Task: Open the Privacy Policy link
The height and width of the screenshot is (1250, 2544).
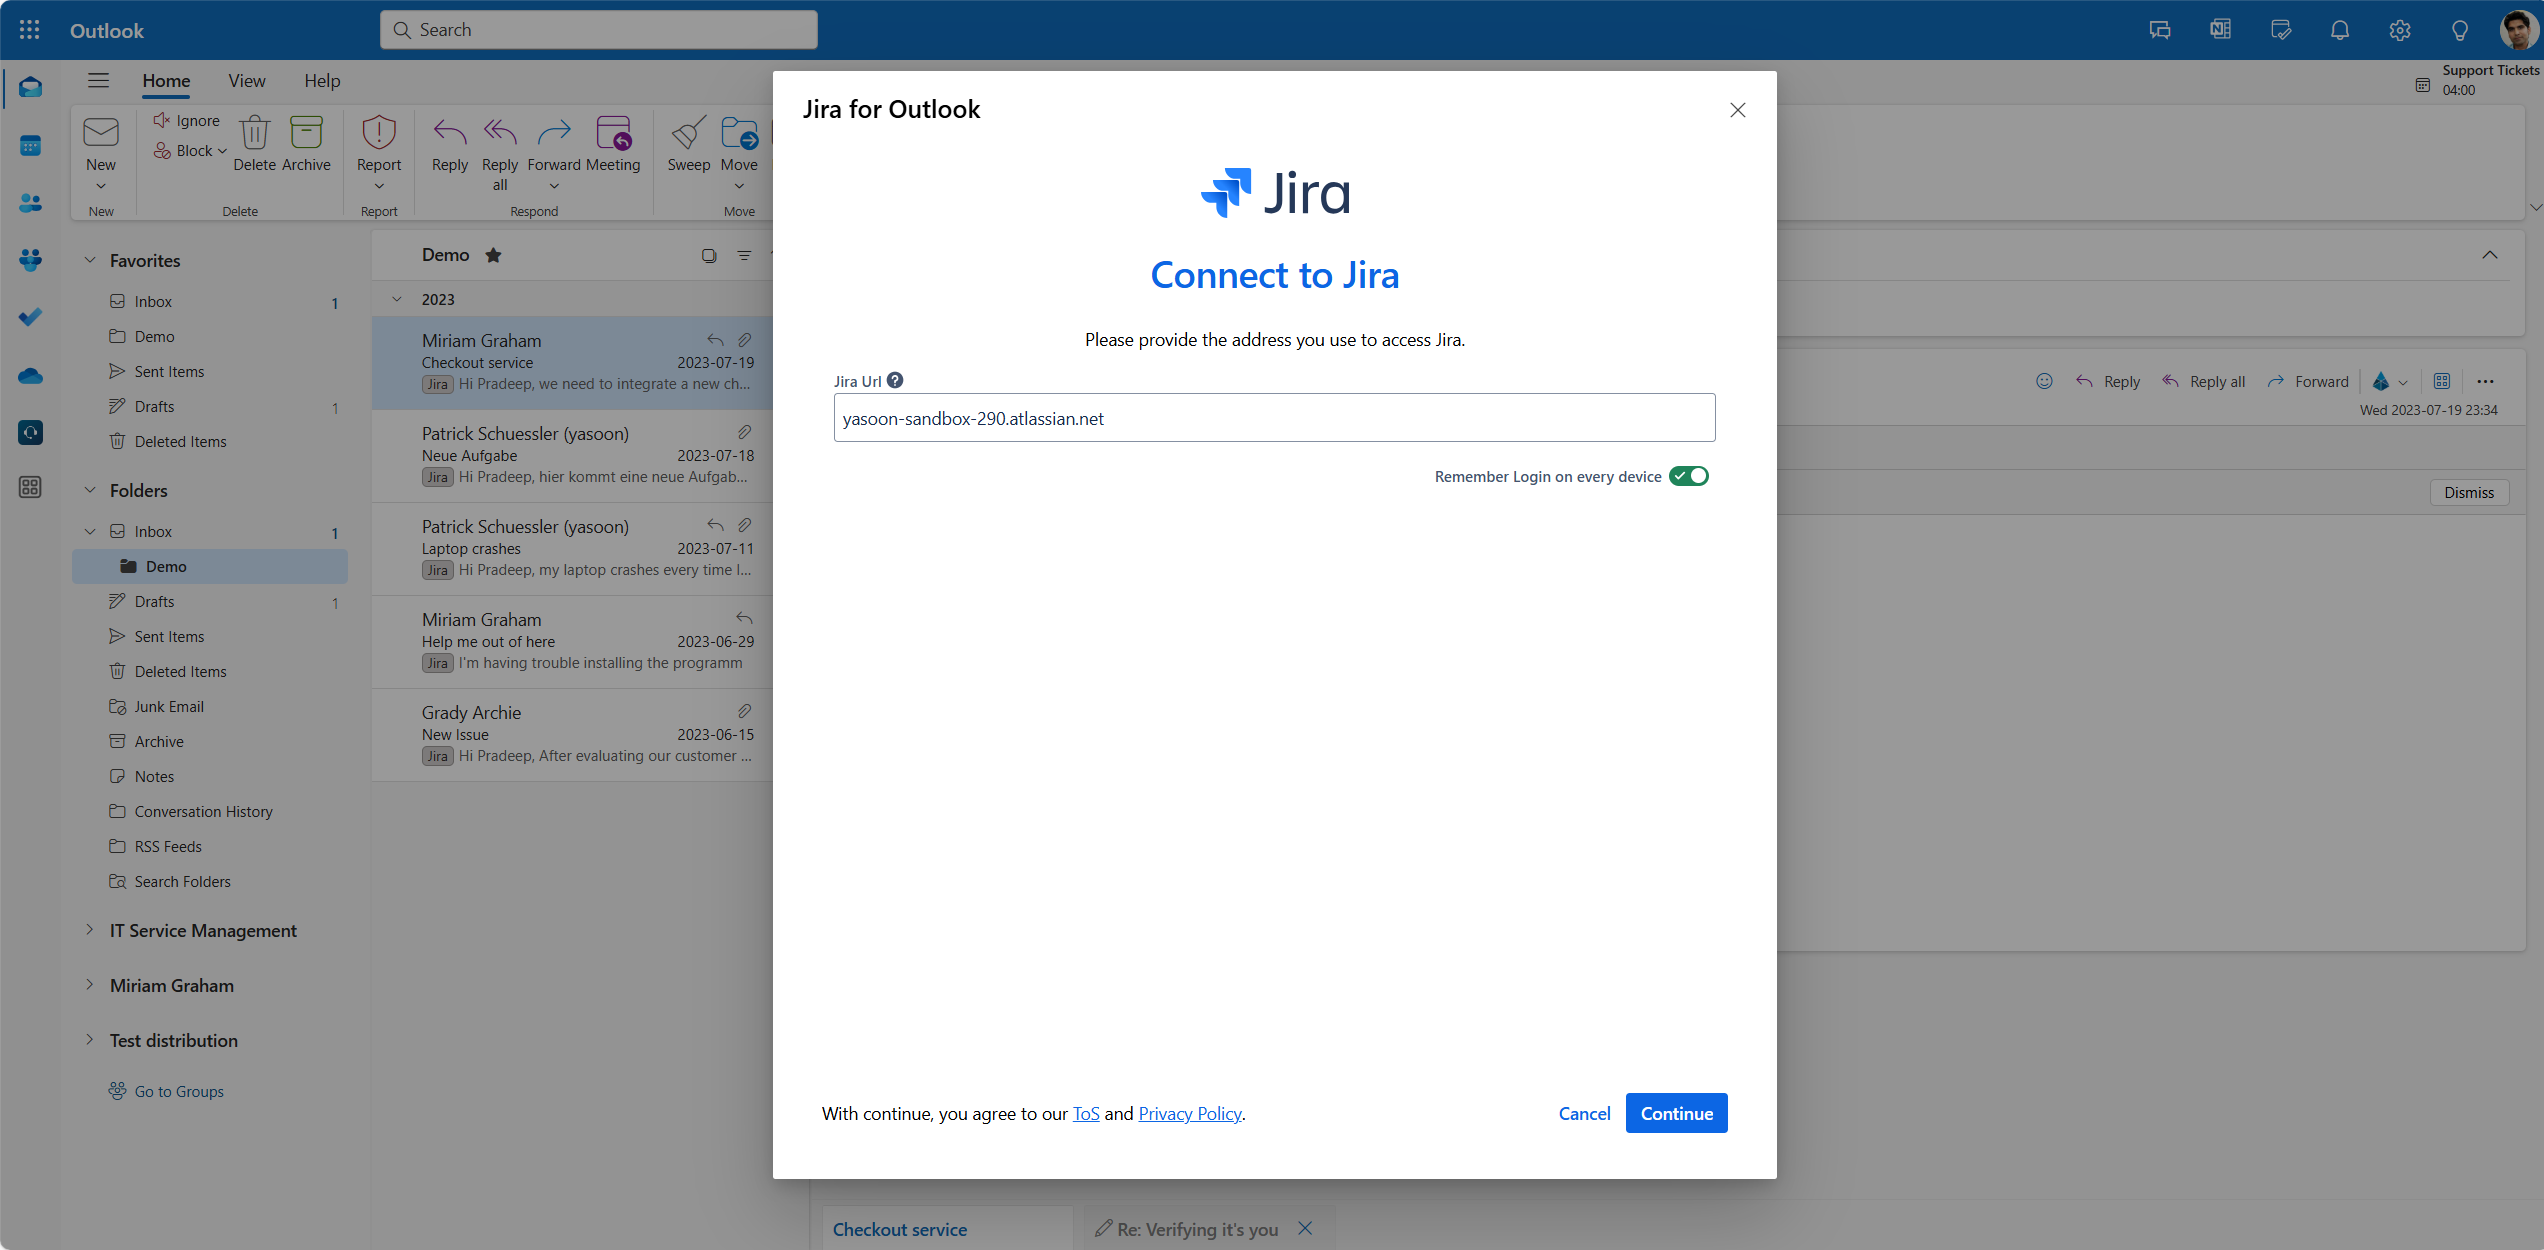Action: click(1189, 1113)
